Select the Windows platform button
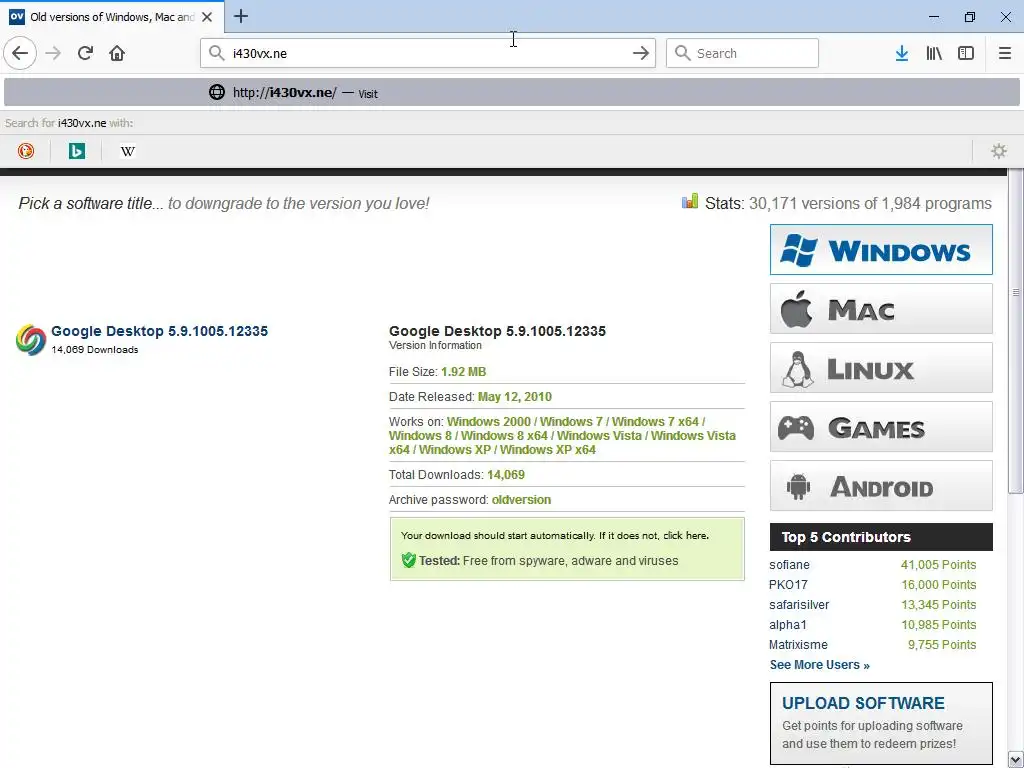The image size is (1024, 768). click(x=881, y=249)
